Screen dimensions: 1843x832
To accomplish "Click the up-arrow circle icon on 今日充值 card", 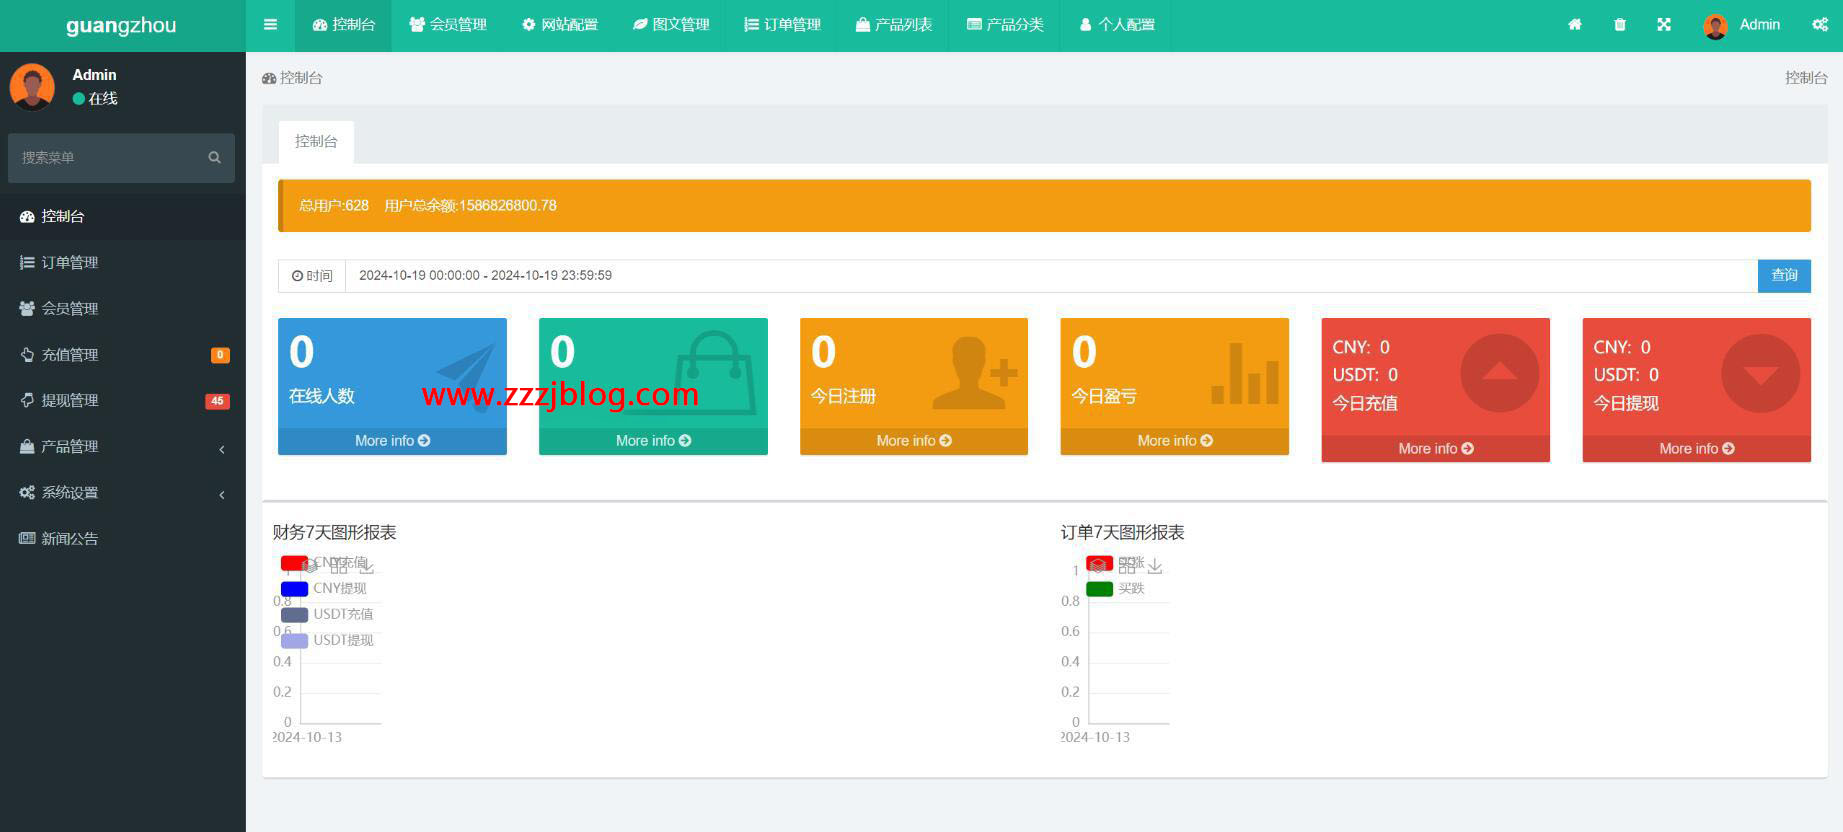I will tap(1499, 373).
